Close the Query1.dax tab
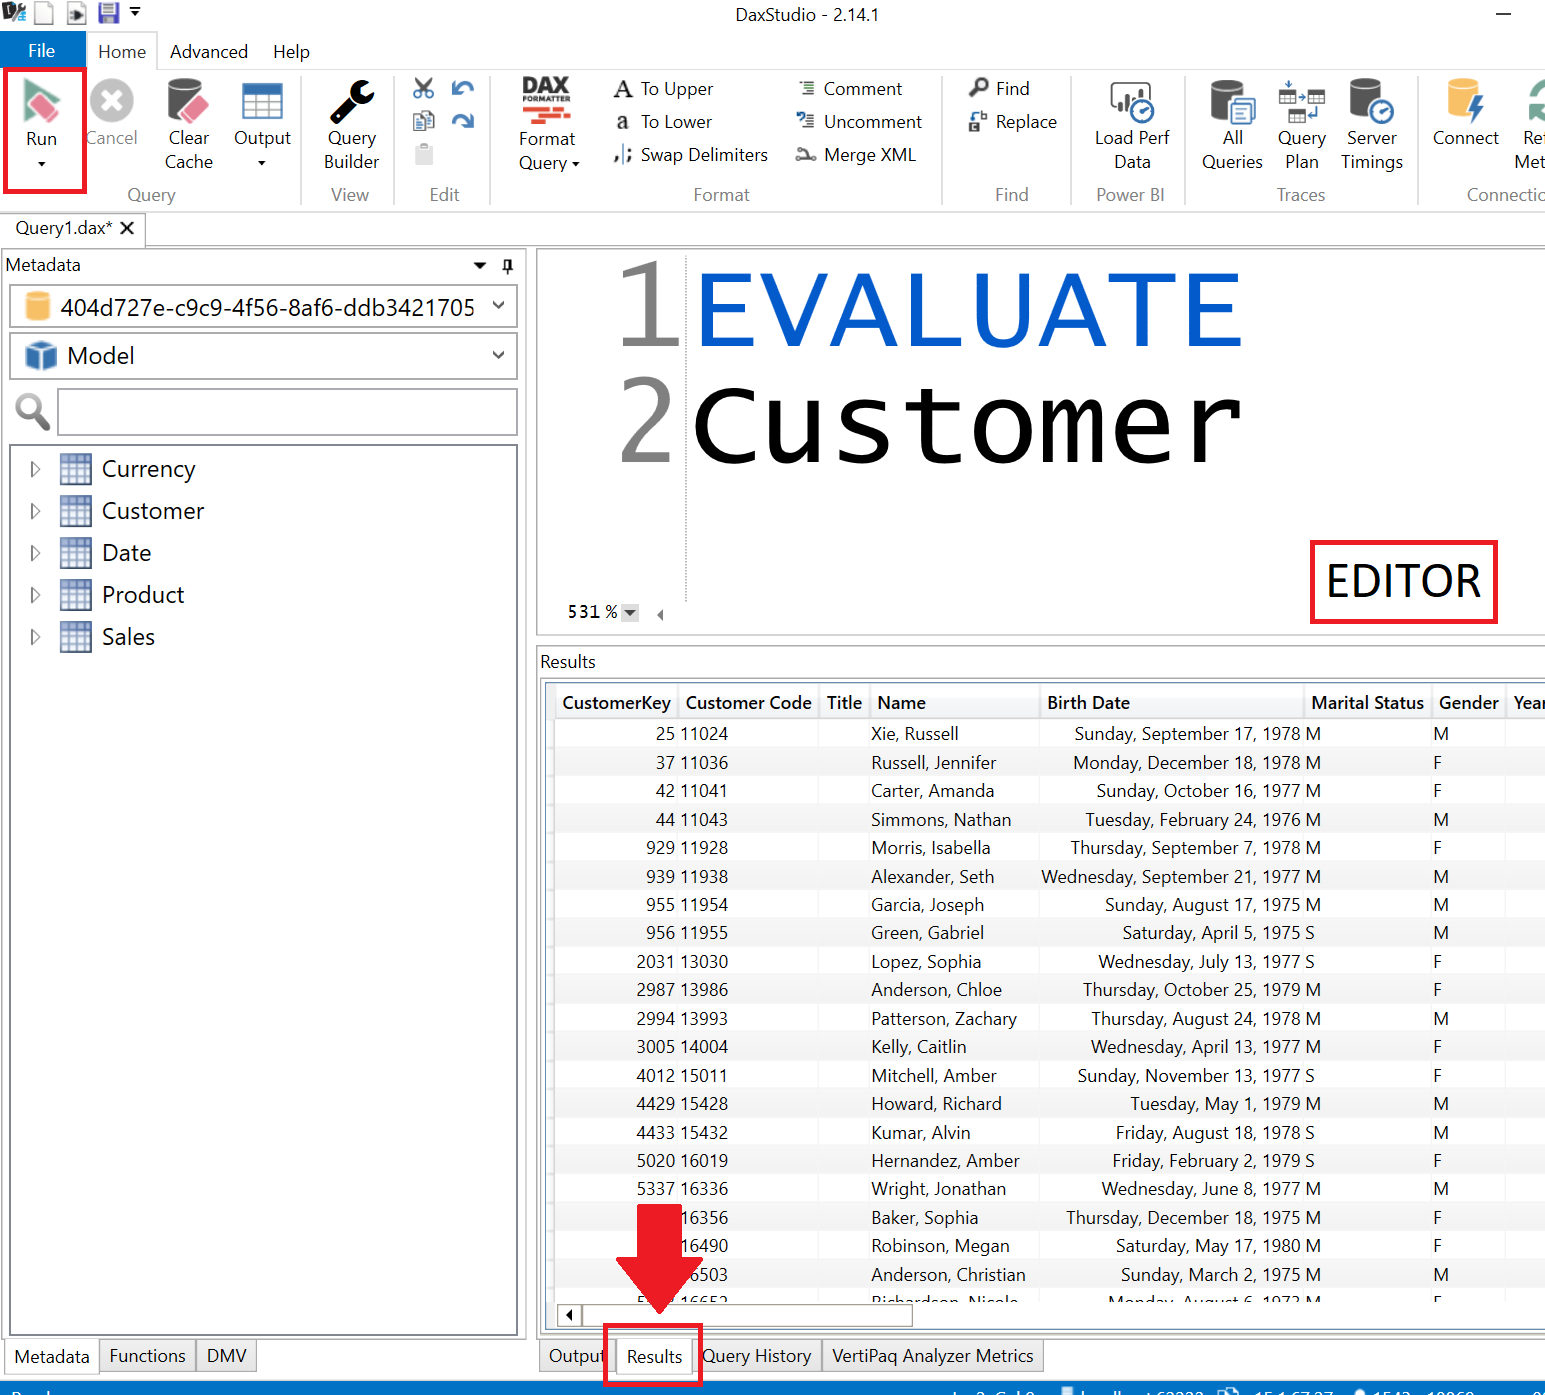Screen dimensions: 1545x1395 pyautogui.click(x=127, y=228)
